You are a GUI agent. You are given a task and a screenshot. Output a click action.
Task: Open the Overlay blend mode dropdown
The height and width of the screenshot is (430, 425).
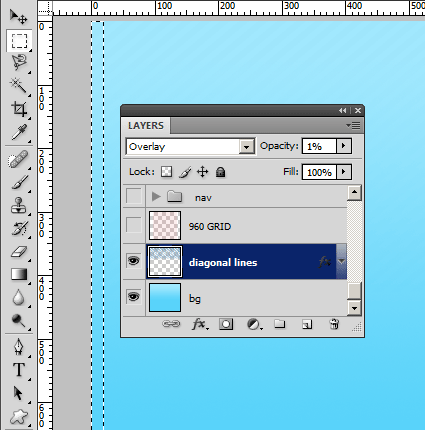click(247, 147)
